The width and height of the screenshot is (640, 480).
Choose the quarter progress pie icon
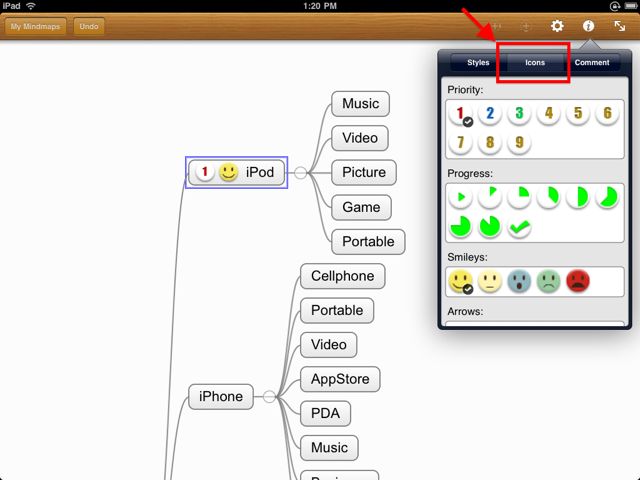pos(519,197)
